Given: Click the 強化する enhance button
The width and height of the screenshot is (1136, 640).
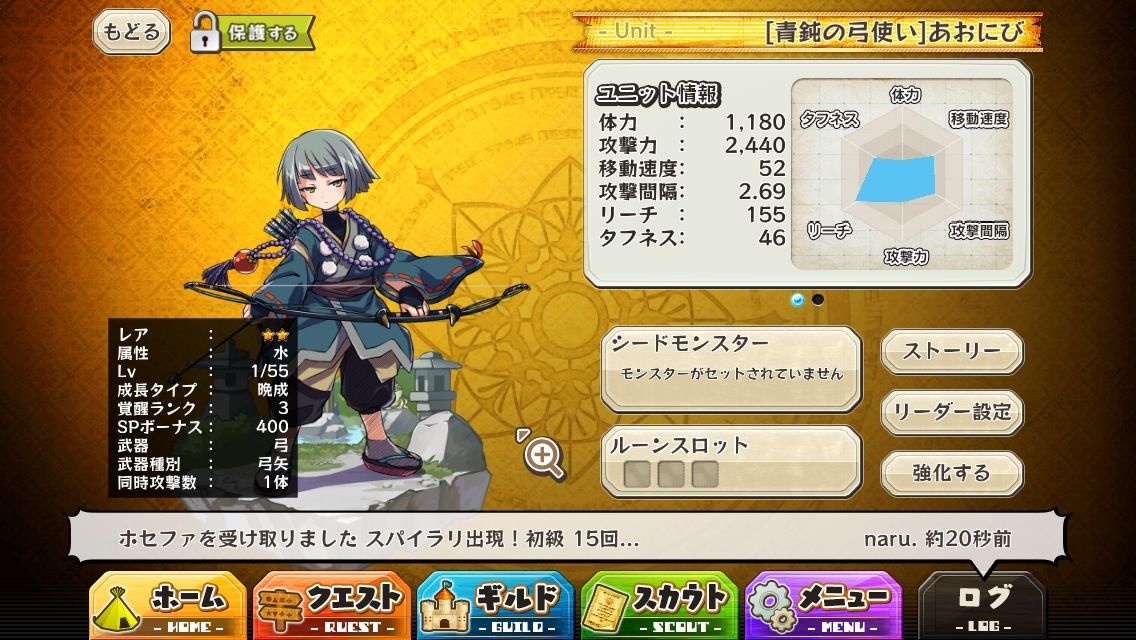Looking at the screenshot, I should click(x=952, y=473).
